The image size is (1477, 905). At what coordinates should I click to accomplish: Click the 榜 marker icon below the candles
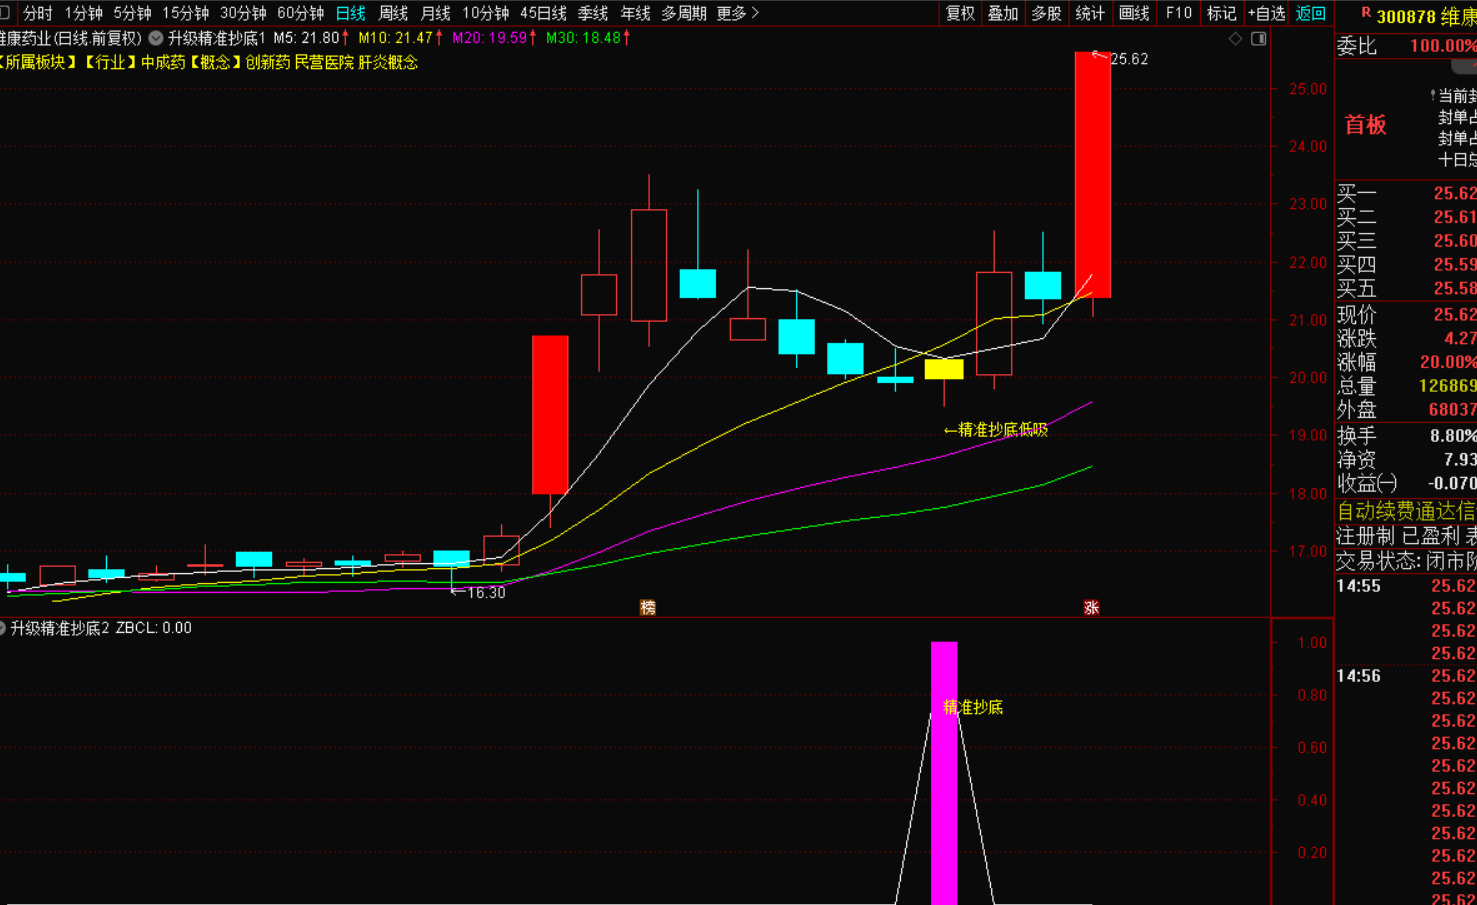point(648,608)
